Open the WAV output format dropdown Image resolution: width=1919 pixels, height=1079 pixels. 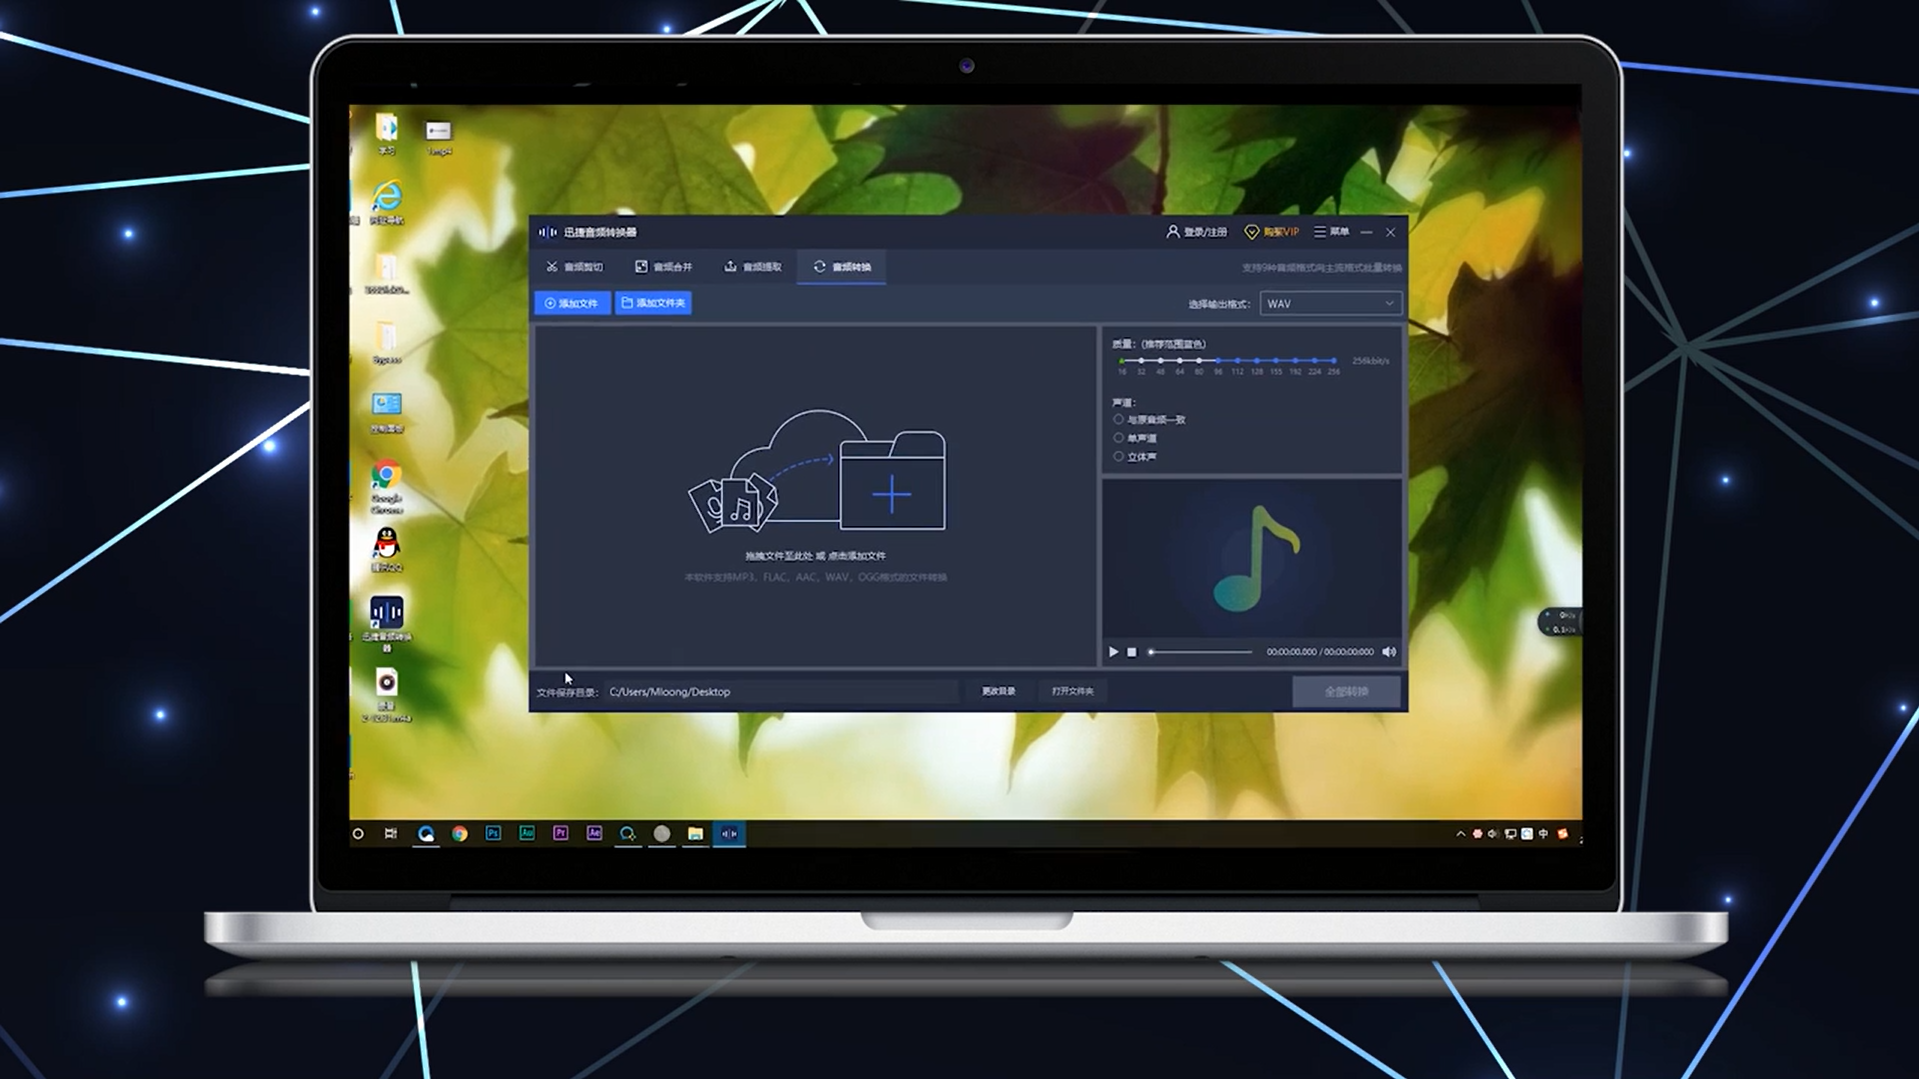1330,304
